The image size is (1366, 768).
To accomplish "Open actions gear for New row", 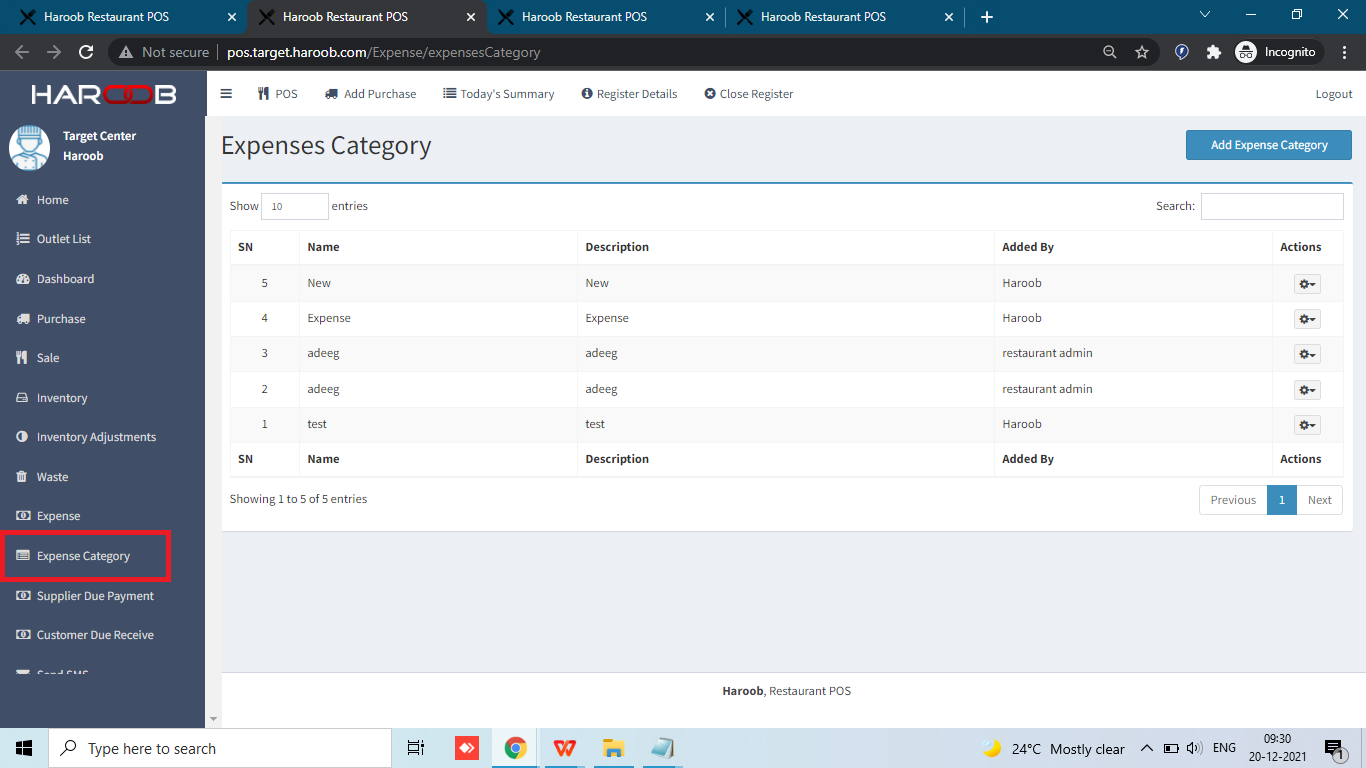I will coord(1307,284).
